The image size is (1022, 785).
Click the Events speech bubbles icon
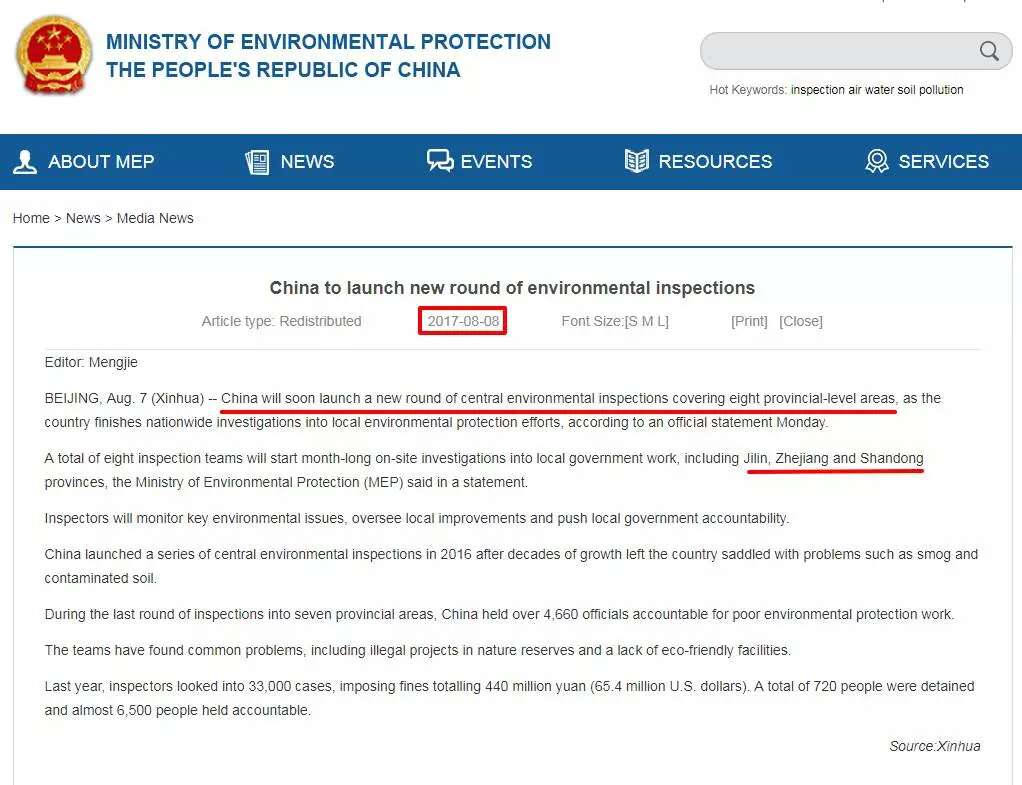pos(440,162)
